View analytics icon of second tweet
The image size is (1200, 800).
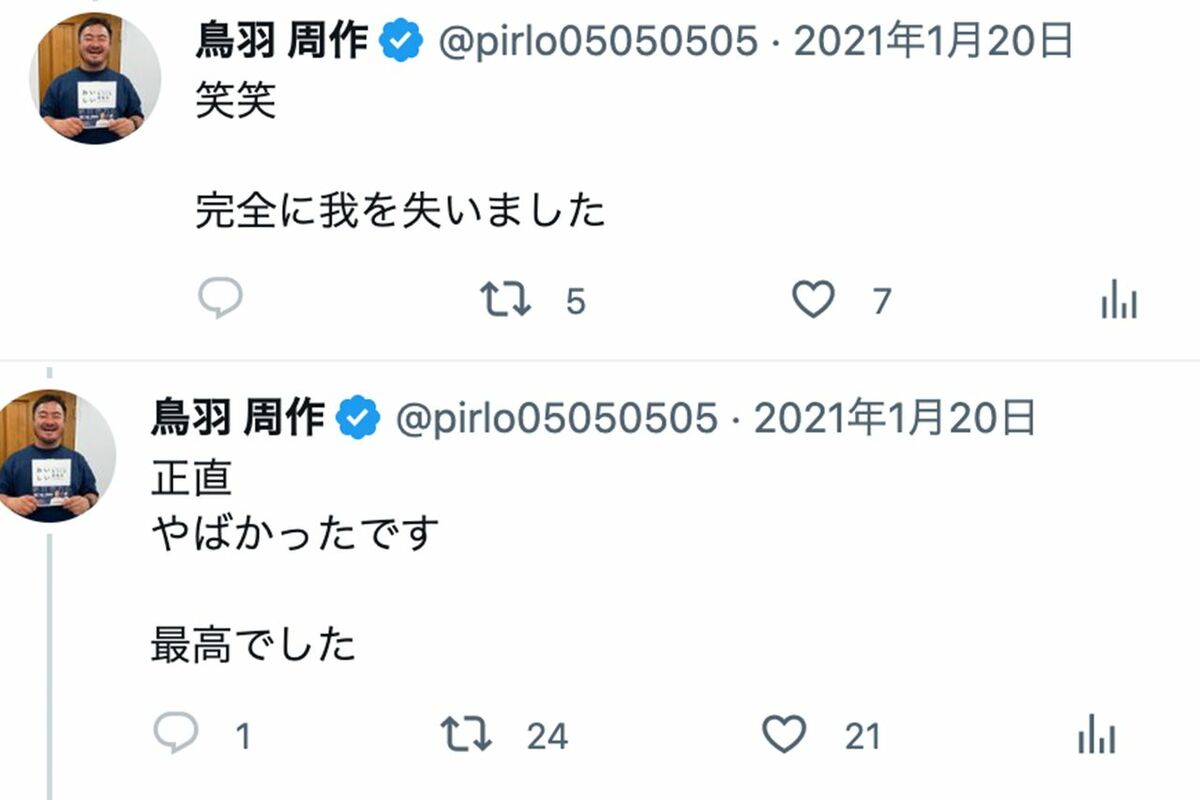pos(1096,737)
